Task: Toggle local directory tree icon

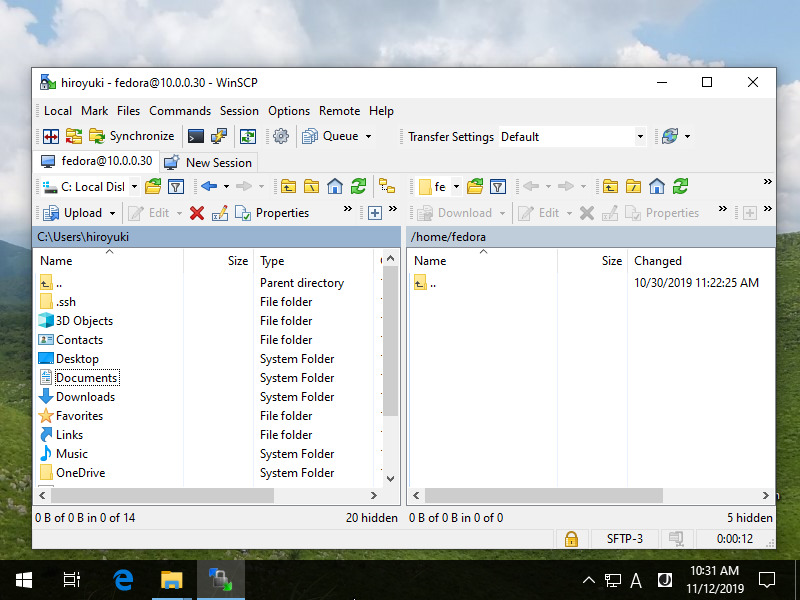Action: coord(387,187)
